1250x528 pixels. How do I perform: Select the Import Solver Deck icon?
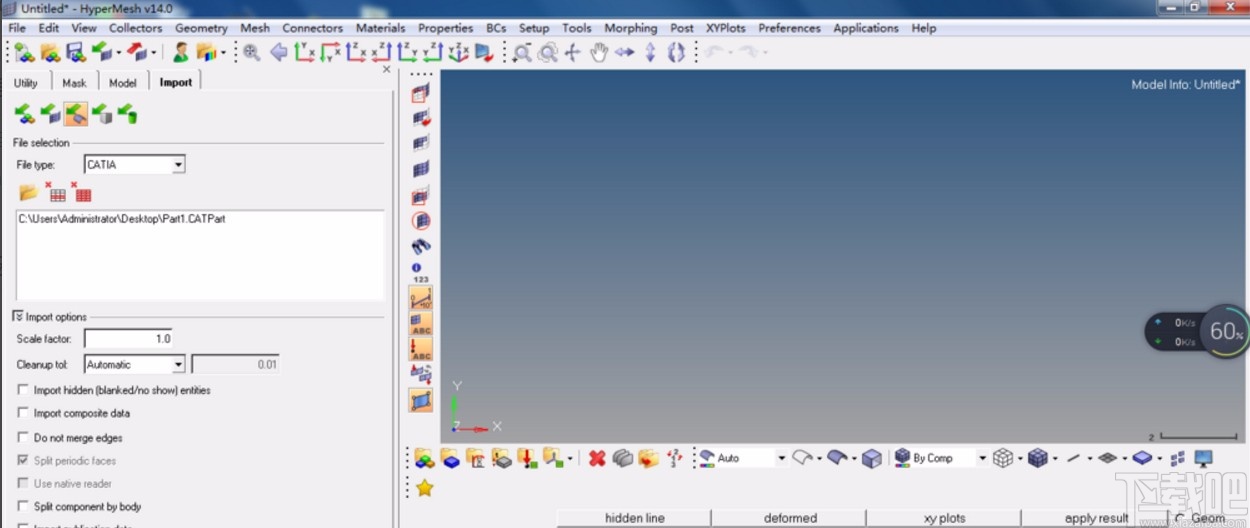coord(51,114)
